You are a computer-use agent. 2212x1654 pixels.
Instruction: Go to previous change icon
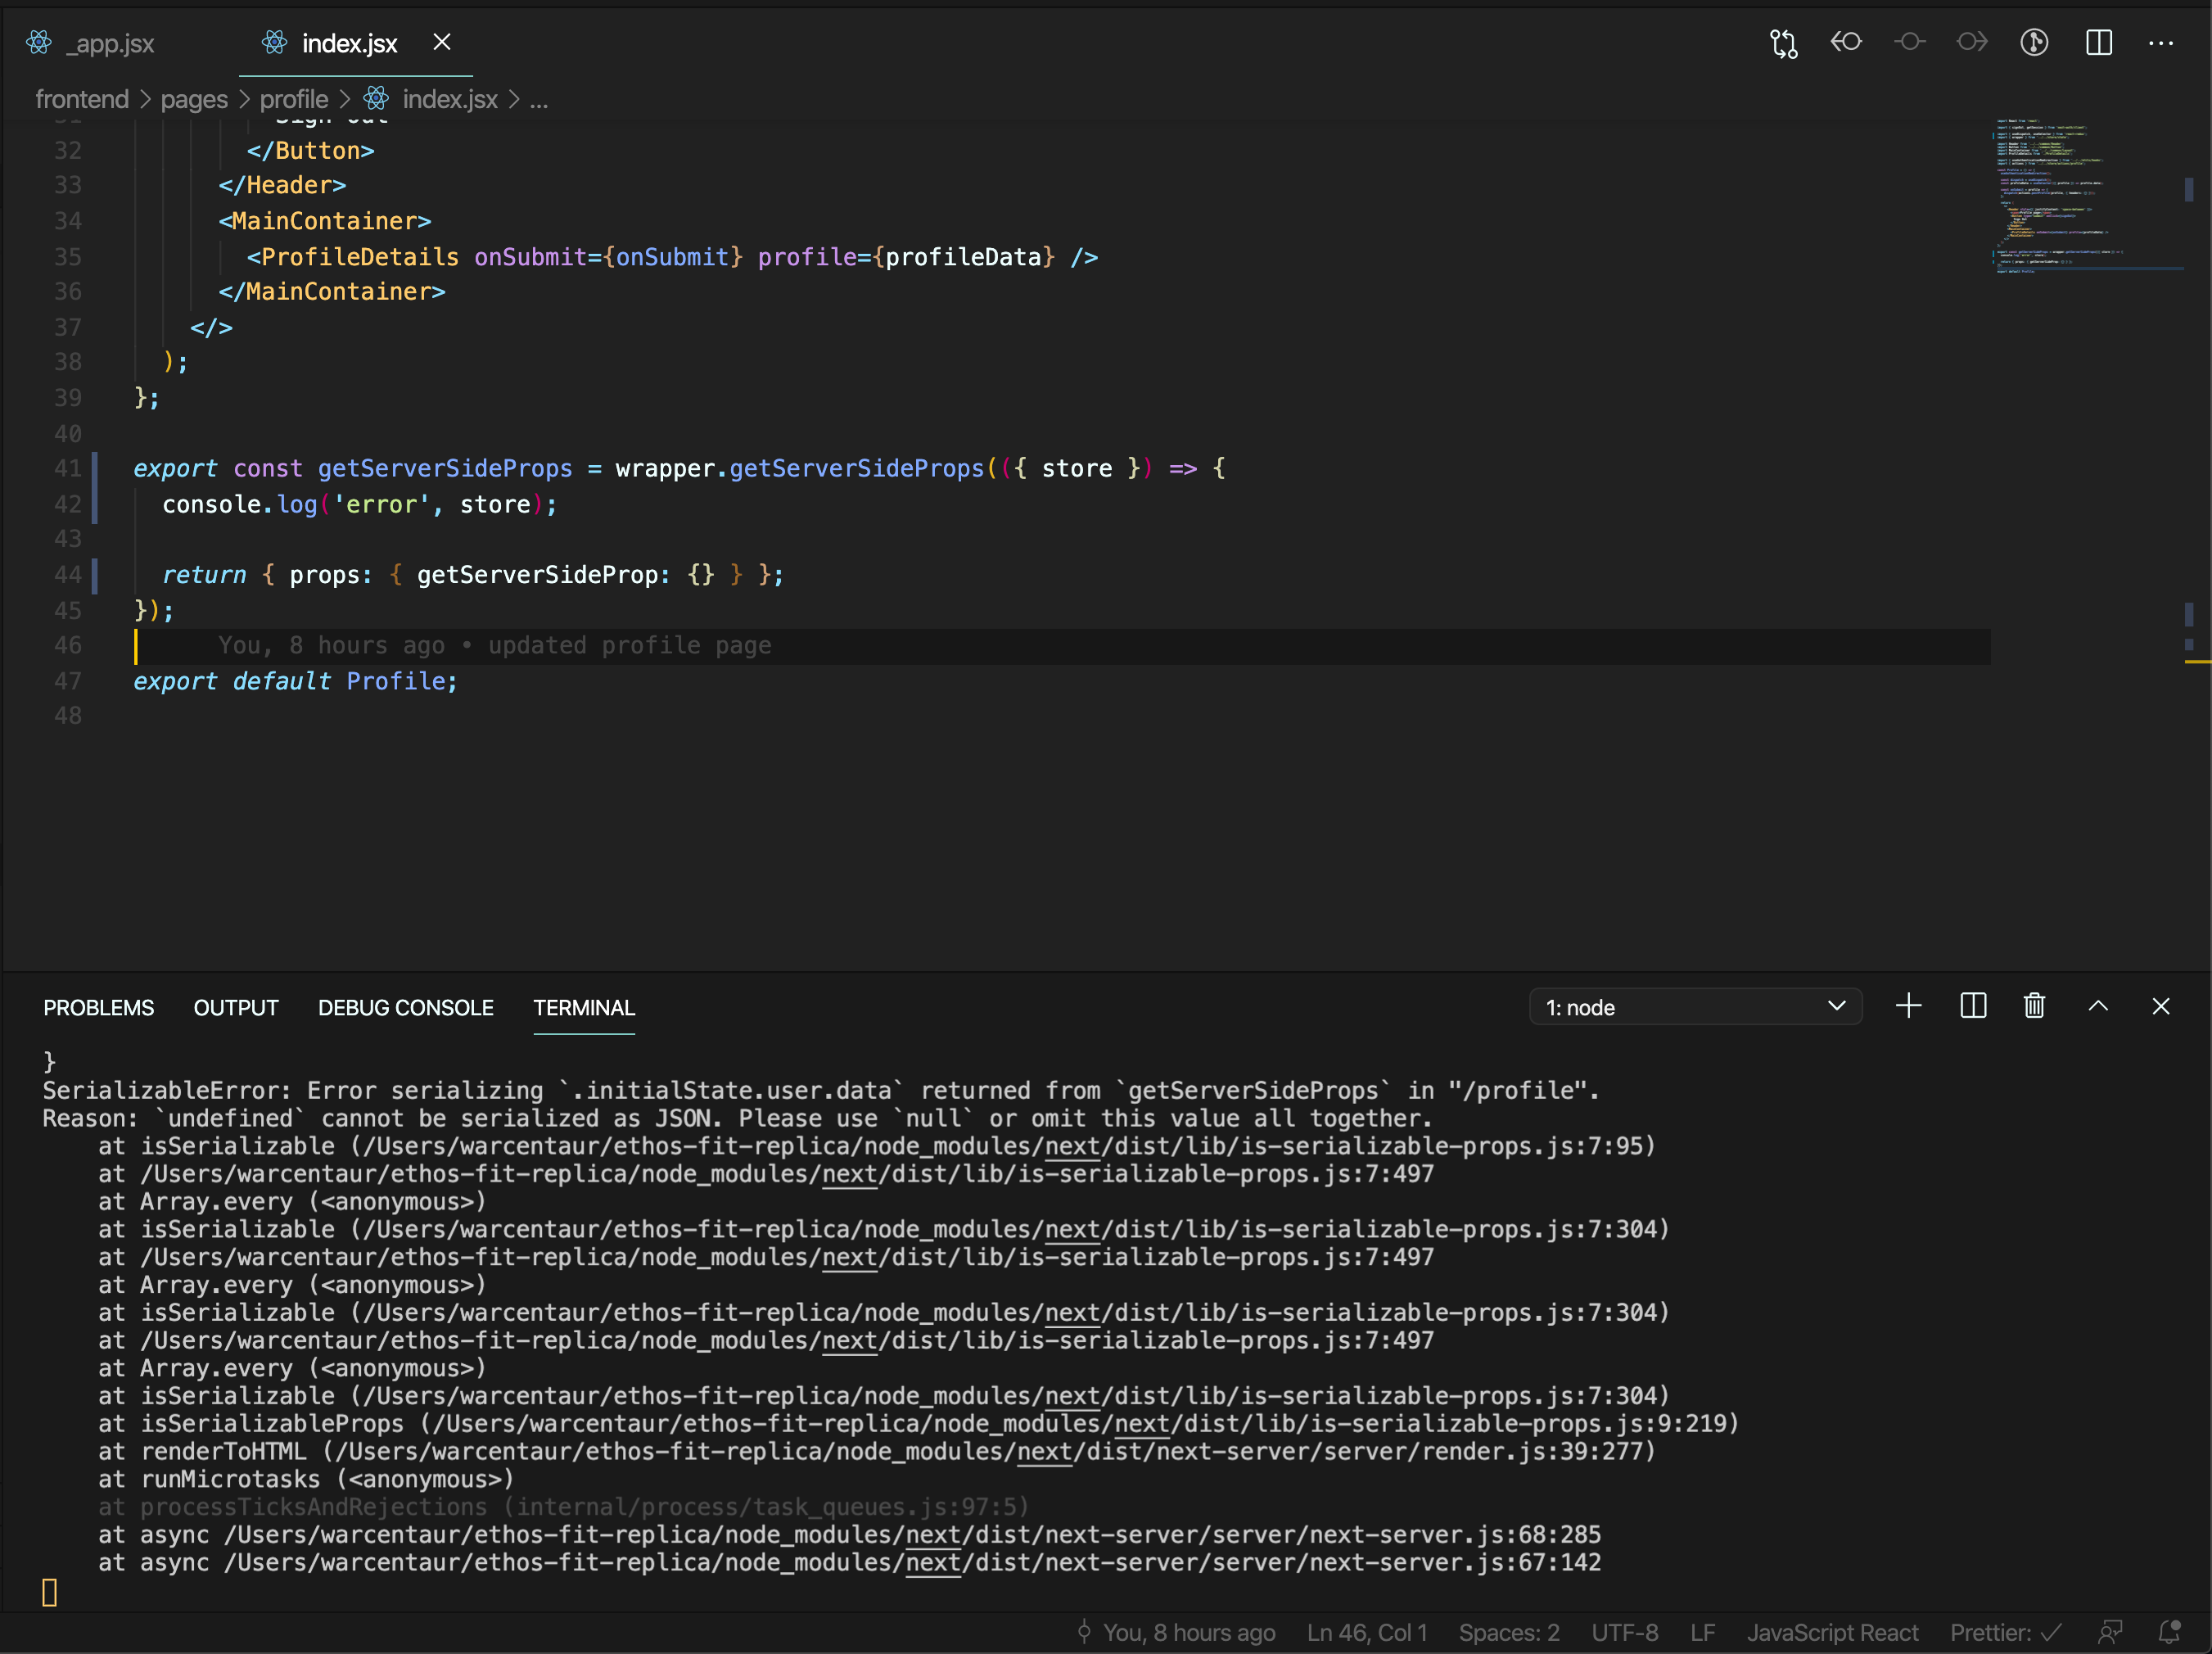tap(1846, 42)
